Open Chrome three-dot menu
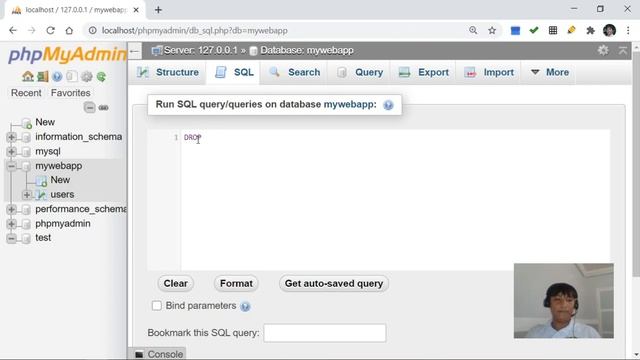640x360 pixels. point(628,30)
